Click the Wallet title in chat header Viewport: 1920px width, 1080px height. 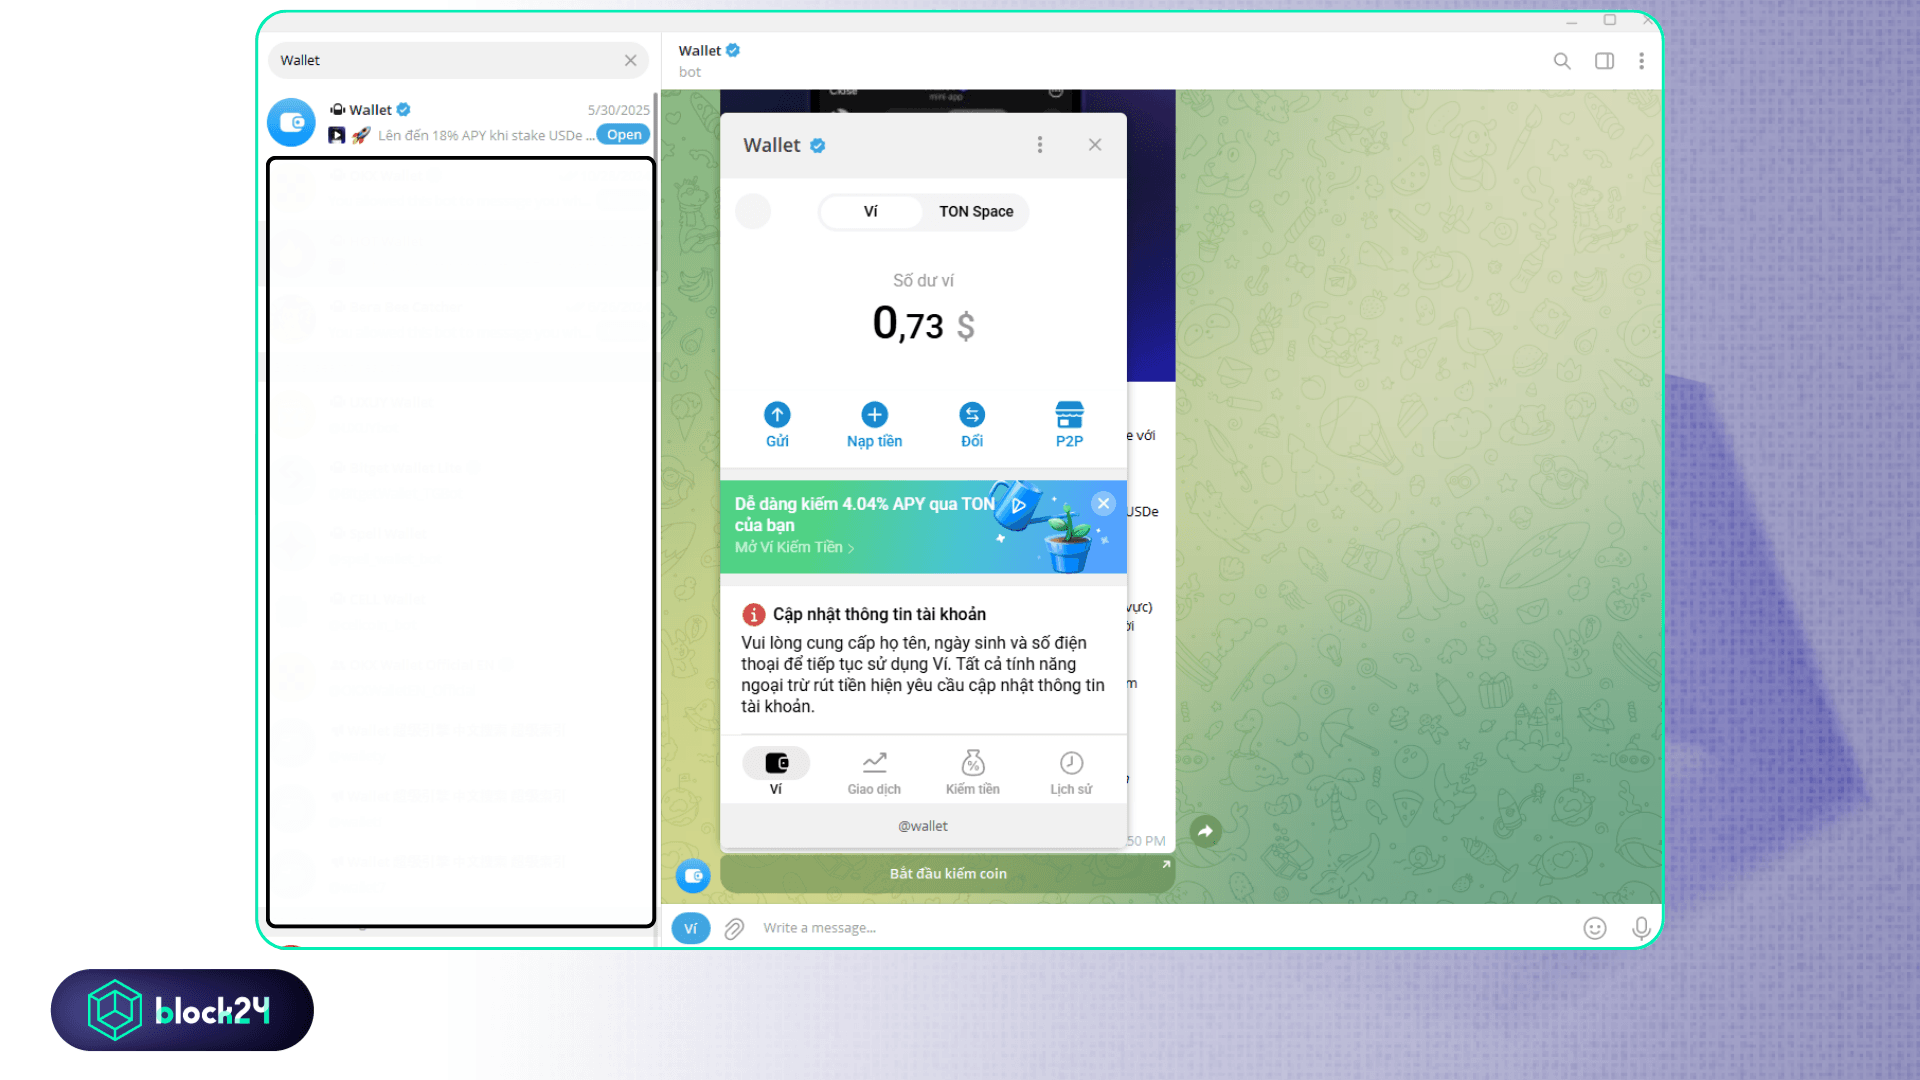click(x=699, y=51)
